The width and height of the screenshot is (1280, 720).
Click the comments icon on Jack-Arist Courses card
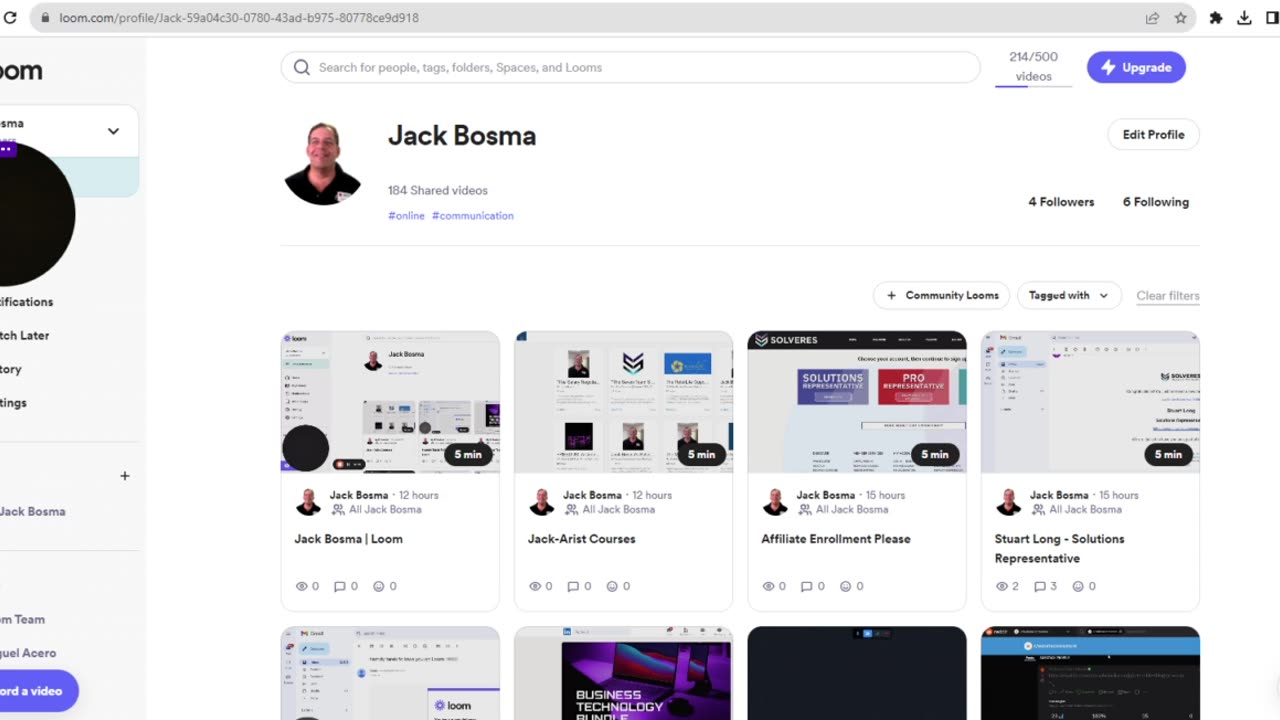(x=573, y=586)
